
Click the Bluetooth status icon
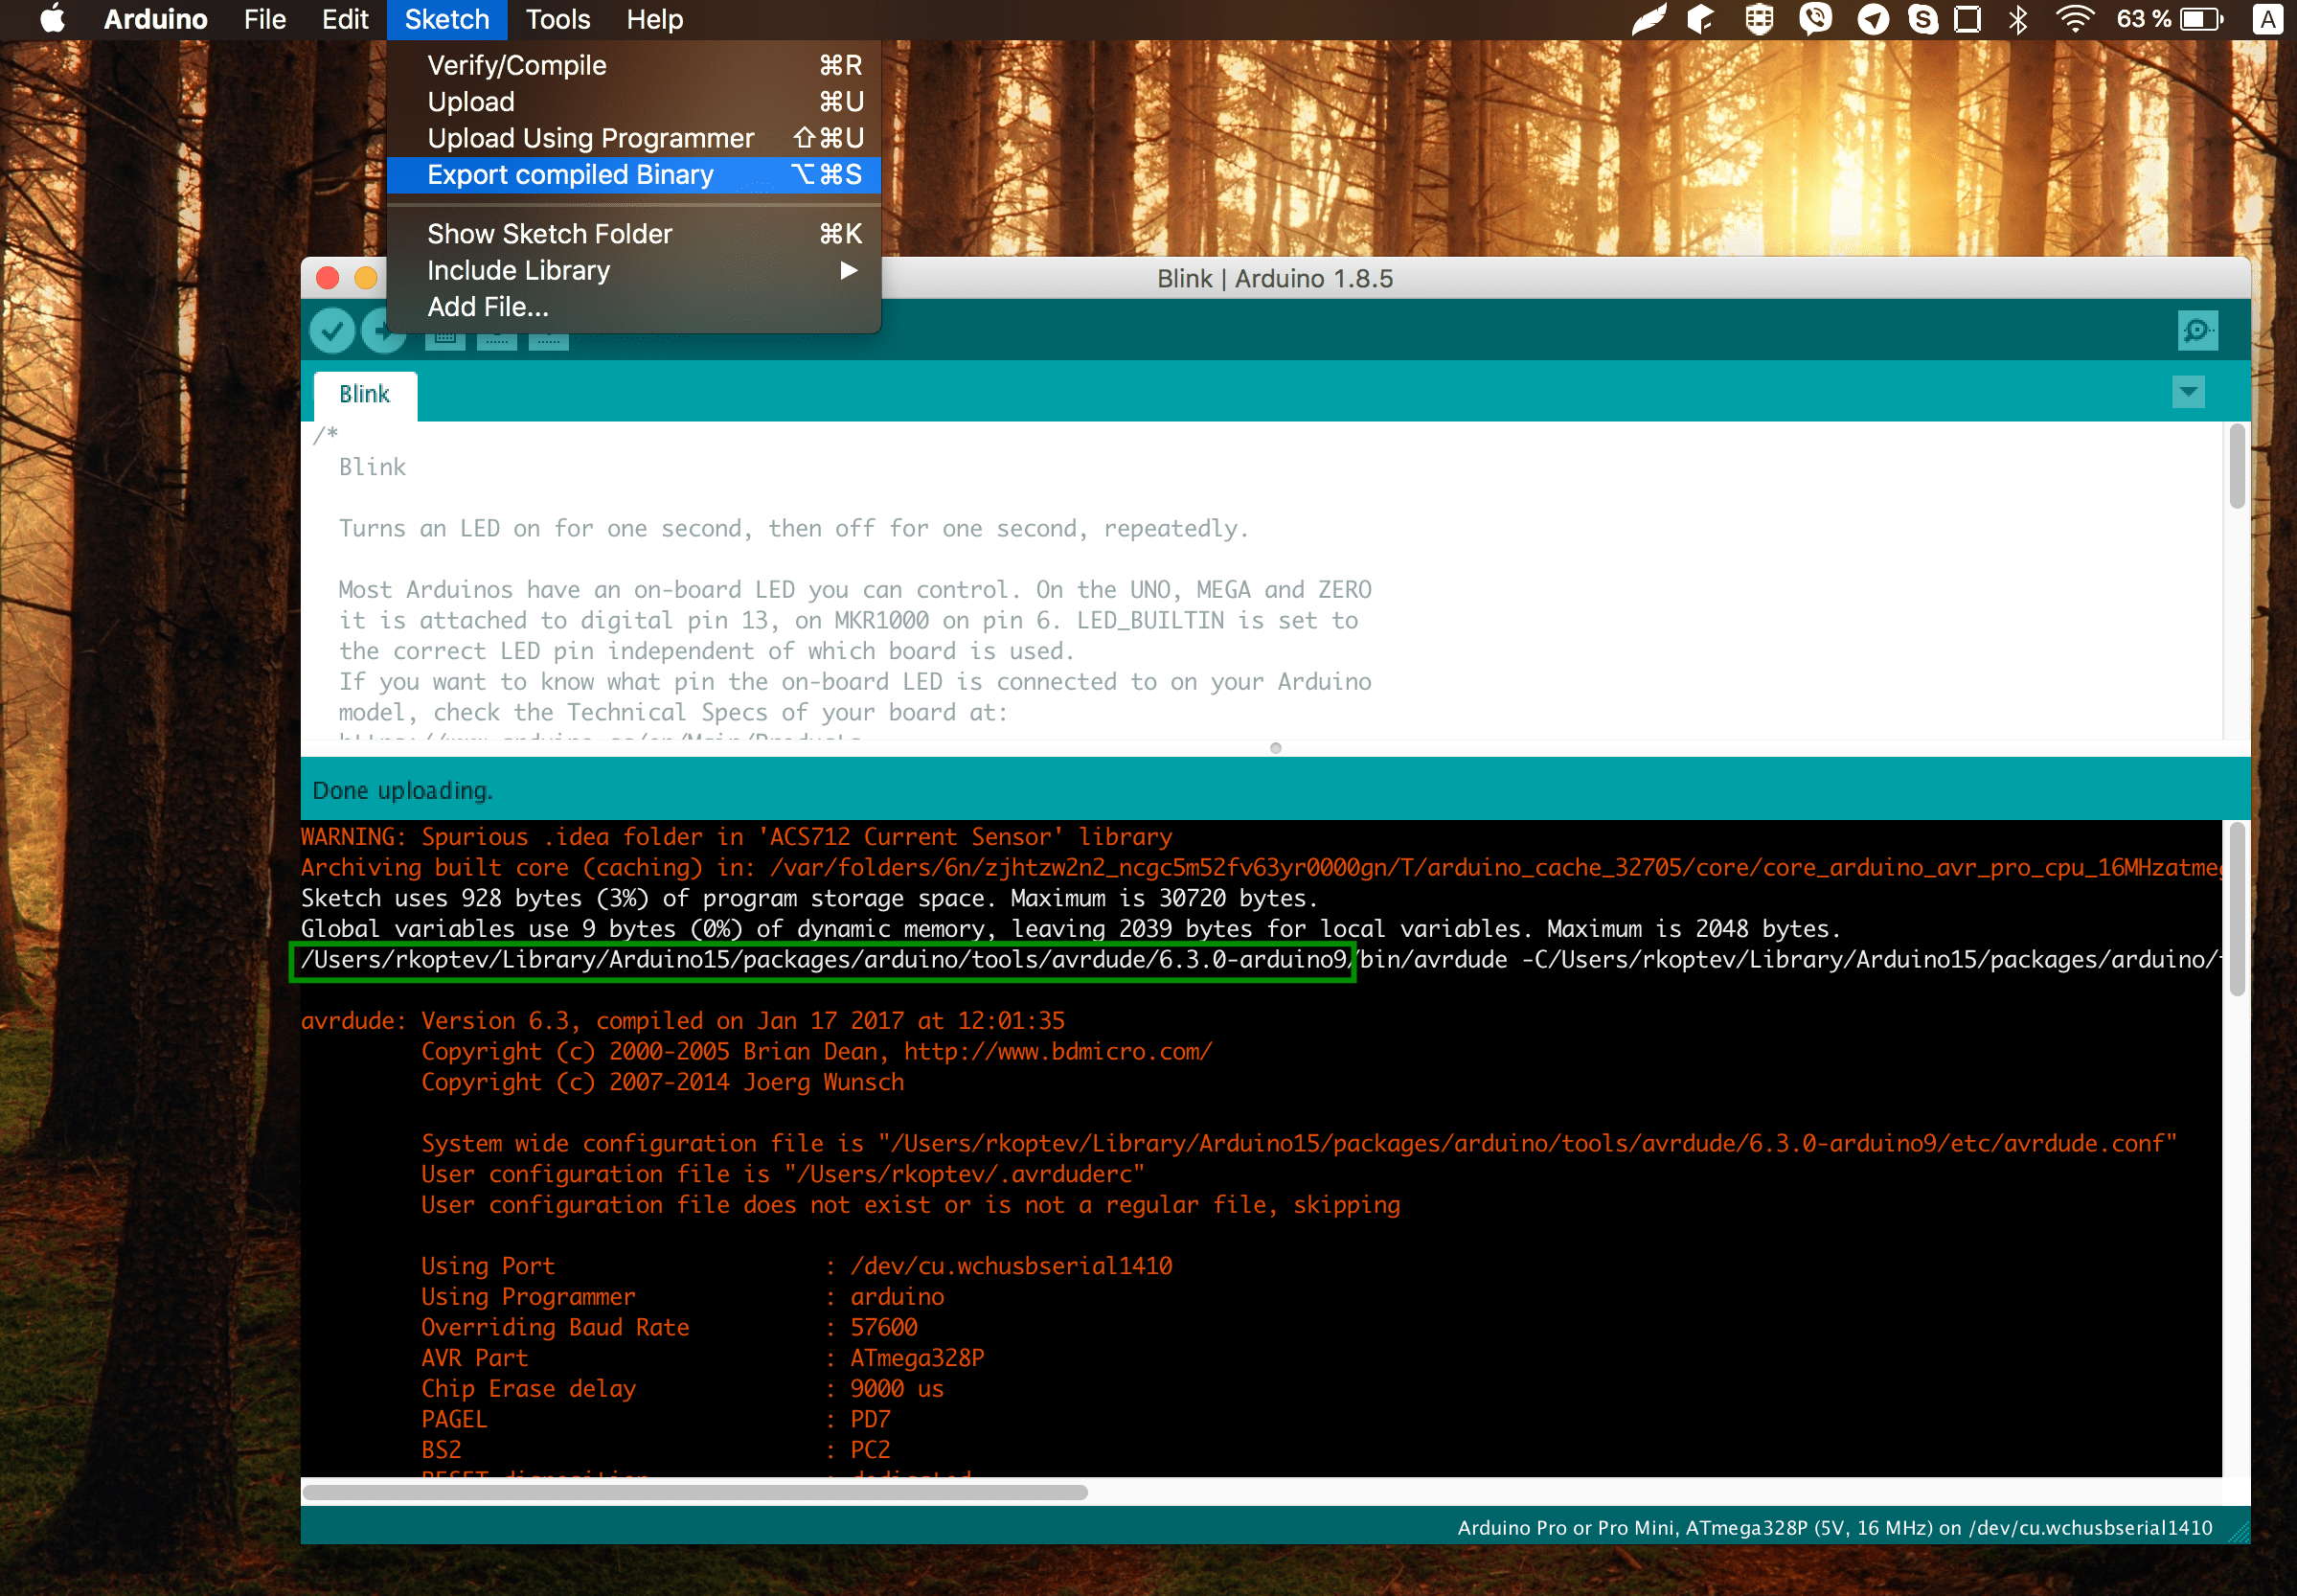click(x=2018, y=19)
